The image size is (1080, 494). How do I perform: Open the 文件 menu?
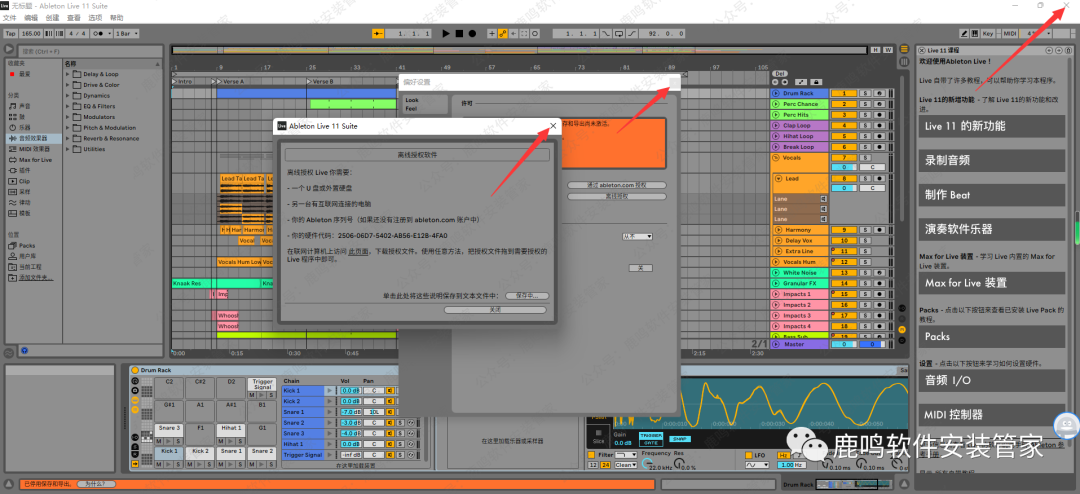click(11, 18)
